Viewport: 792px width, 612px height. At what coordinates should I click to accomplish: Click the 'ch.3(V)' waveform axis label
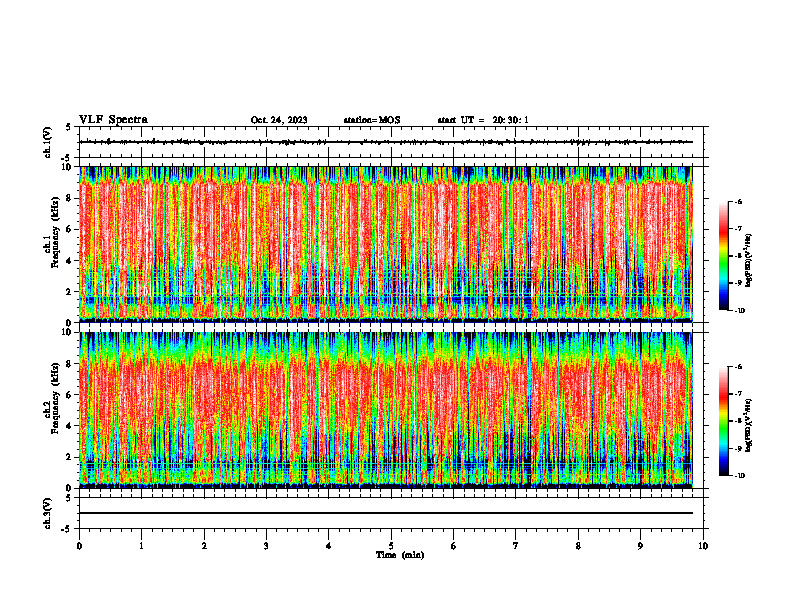(x=48, y=513)
